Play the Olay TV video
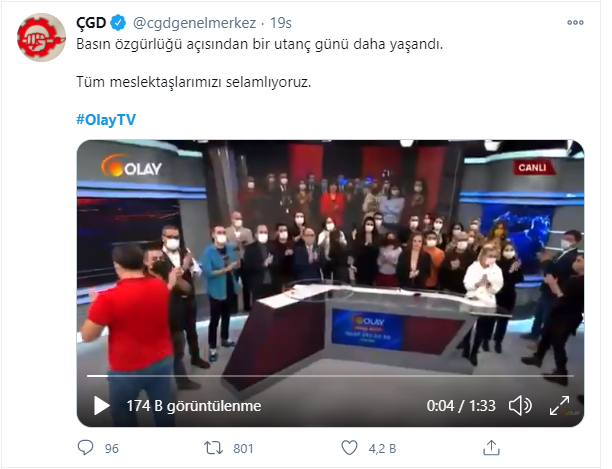This screenshot has width=612, height=469. [101, 405]
